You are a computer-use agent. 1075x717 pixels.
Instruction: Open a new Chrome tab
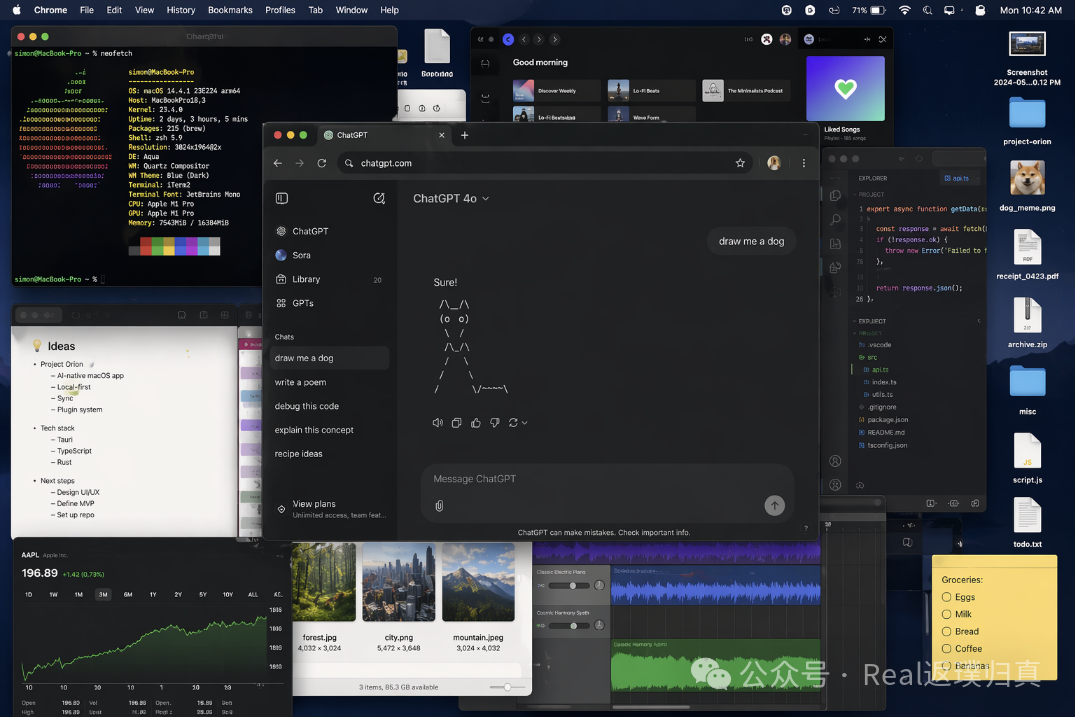(x=465, y=135)
